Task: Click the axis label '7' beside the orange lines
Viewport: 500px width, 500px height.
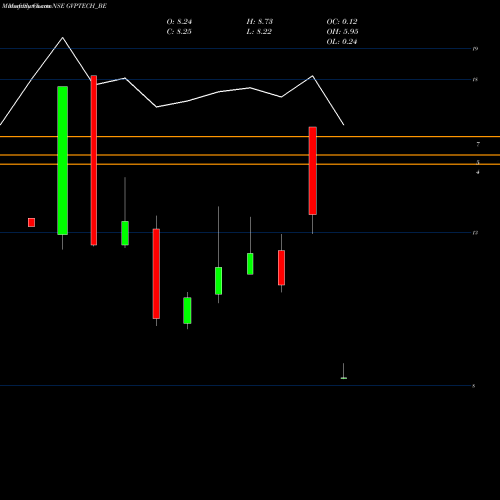Action: [478, 144]
